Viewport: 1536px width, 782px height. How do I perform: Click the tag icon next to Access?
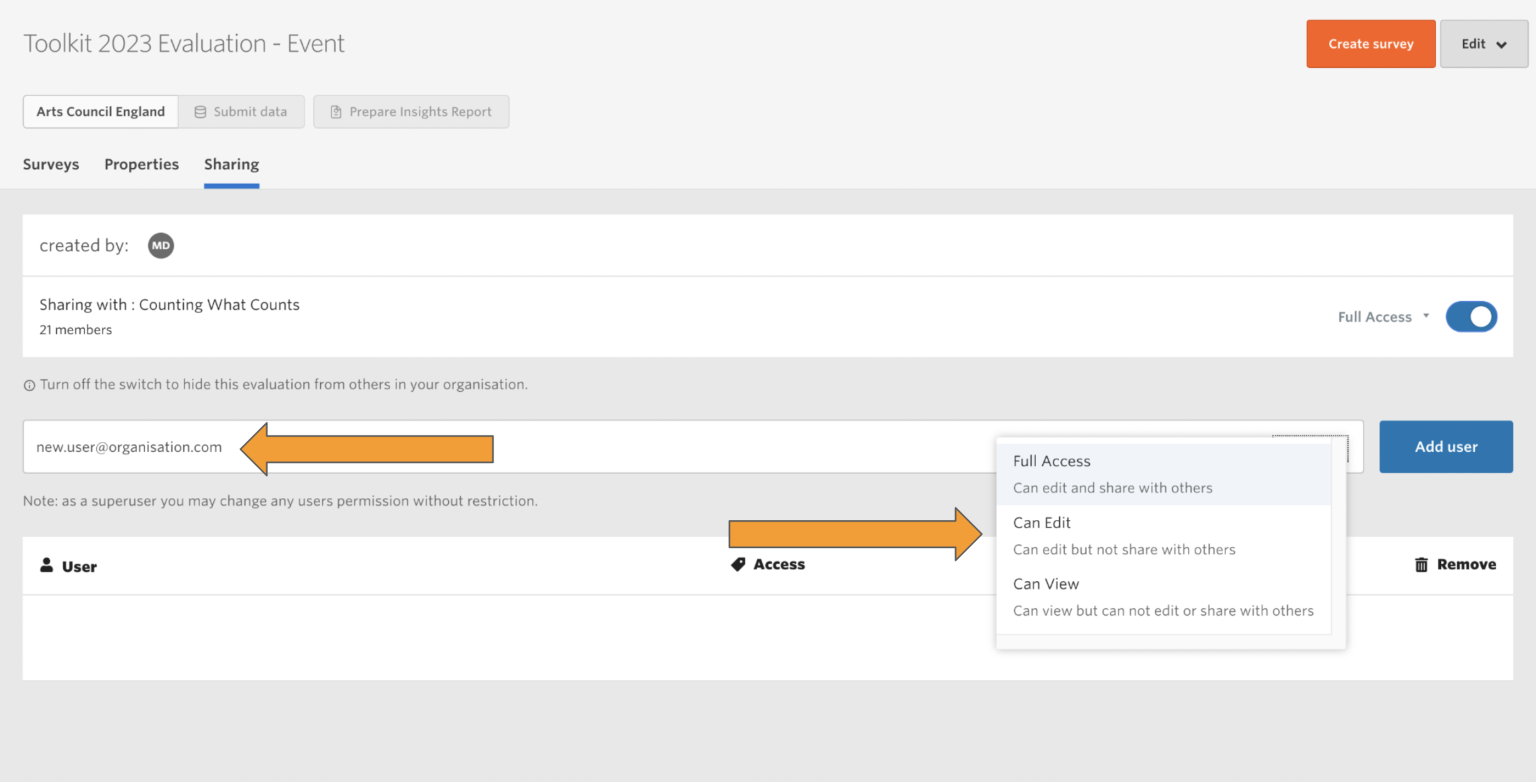pos(736,564)
